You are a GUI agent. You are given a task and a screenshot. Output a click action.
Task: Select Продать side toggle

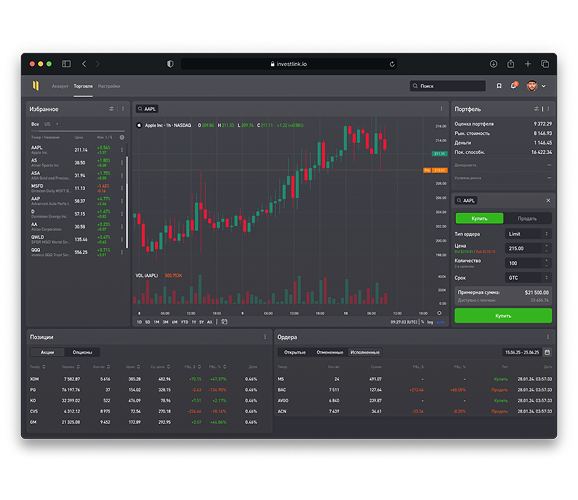[527, 218]
